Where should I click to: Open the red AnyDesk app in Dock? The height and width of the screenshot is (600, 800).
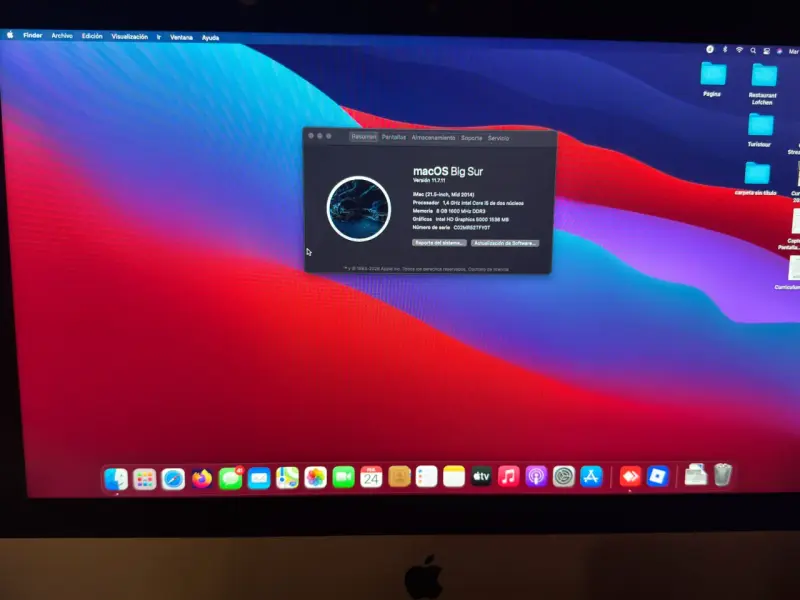tap(630, 477)
